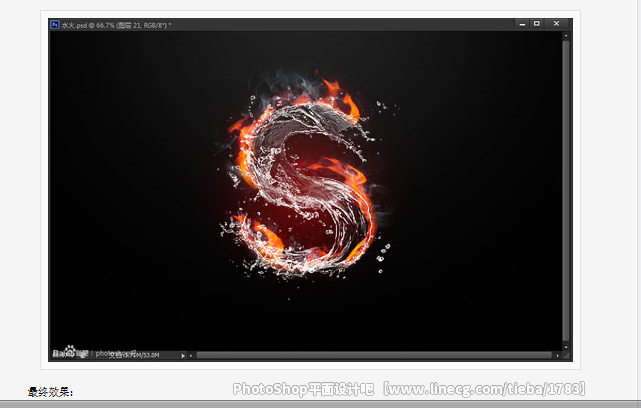Click the horizontal scrollbar thumb of the canvas
The height and width of the screenshot is (408, 641).
click(x=374, y=356)
